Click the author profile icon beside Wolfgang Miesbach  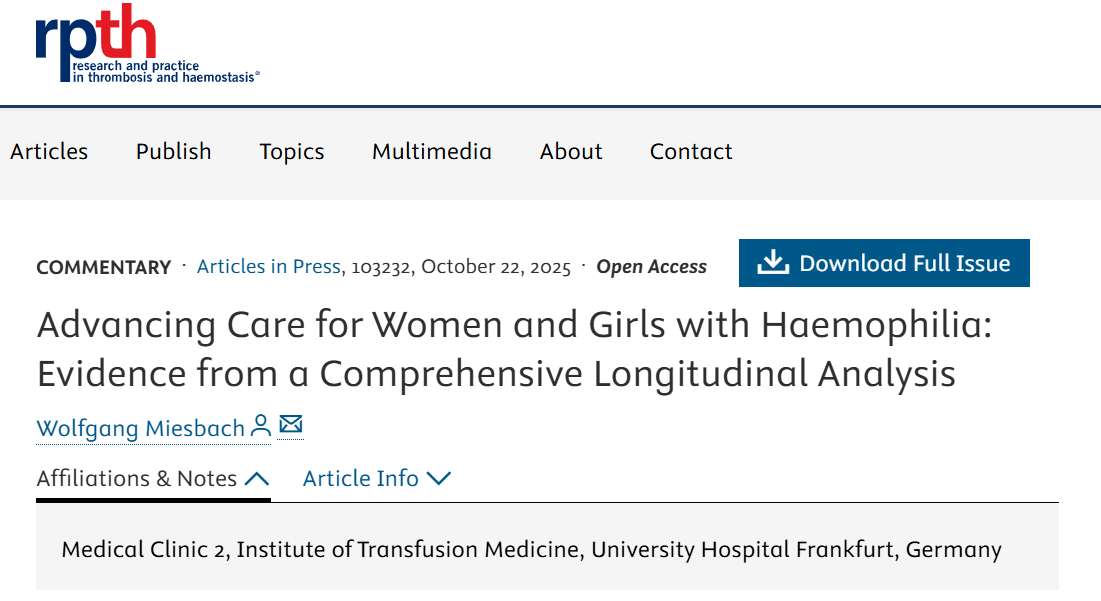click(x=260, y=426)
